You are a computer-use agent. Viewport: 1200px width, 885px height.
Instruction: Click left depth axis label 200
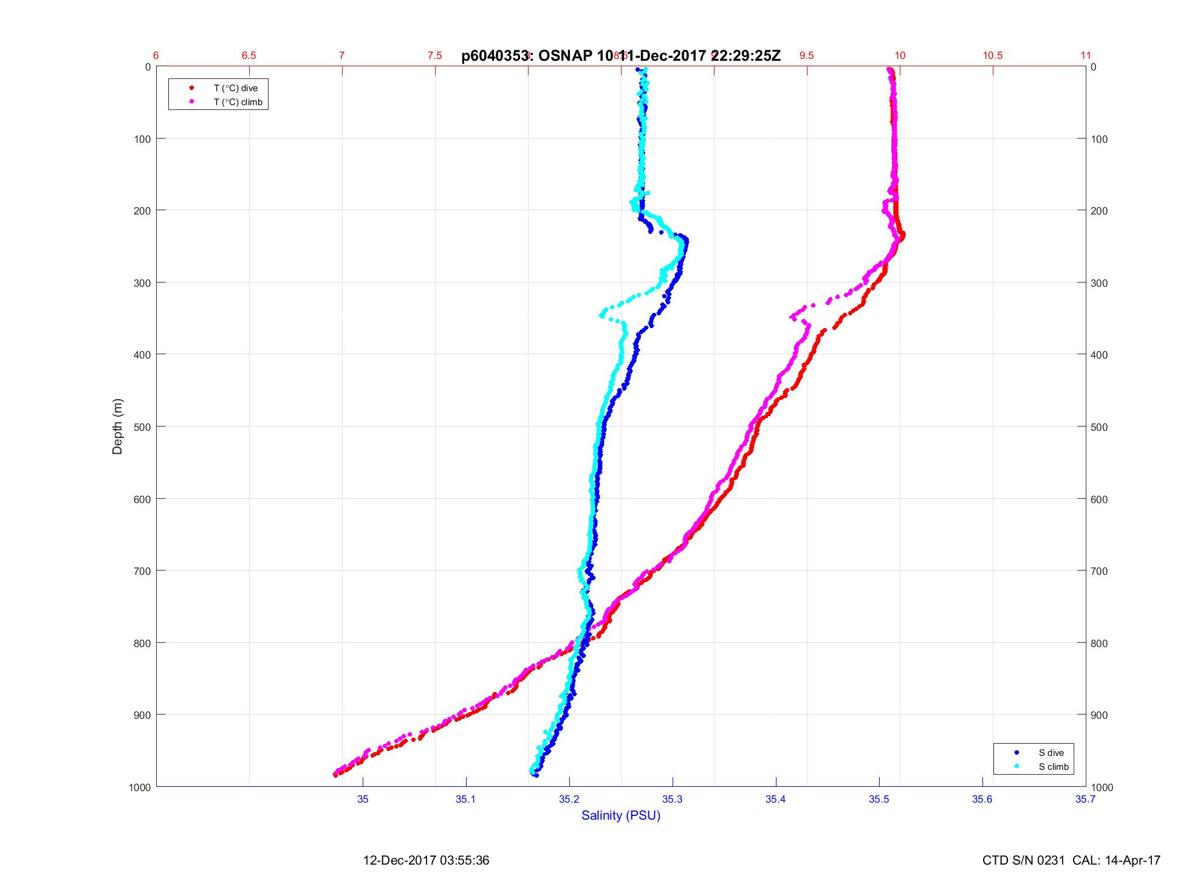[x=142, y=211]
